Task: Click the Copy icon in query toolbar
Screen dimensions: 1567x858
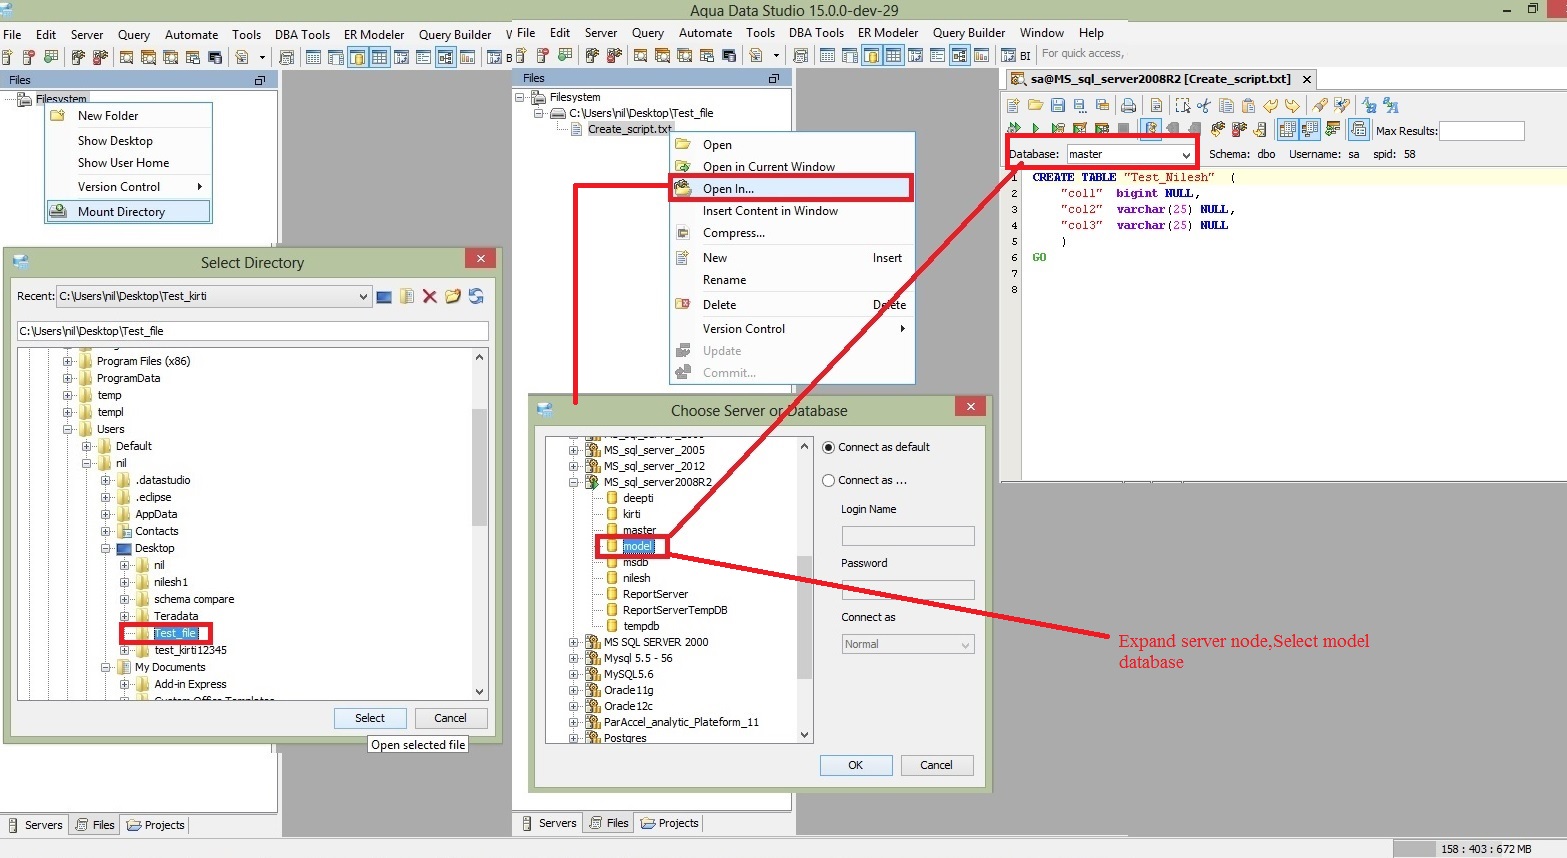Action: pos(1226,105)
